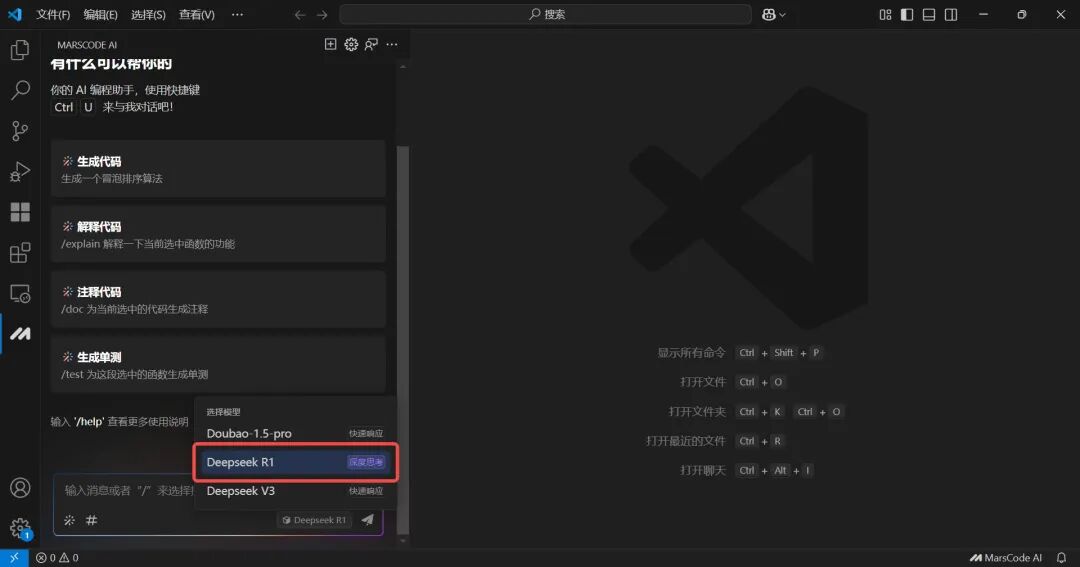Open the 选择(S) menu
The image size is (1080, 567).
(148, 14)
